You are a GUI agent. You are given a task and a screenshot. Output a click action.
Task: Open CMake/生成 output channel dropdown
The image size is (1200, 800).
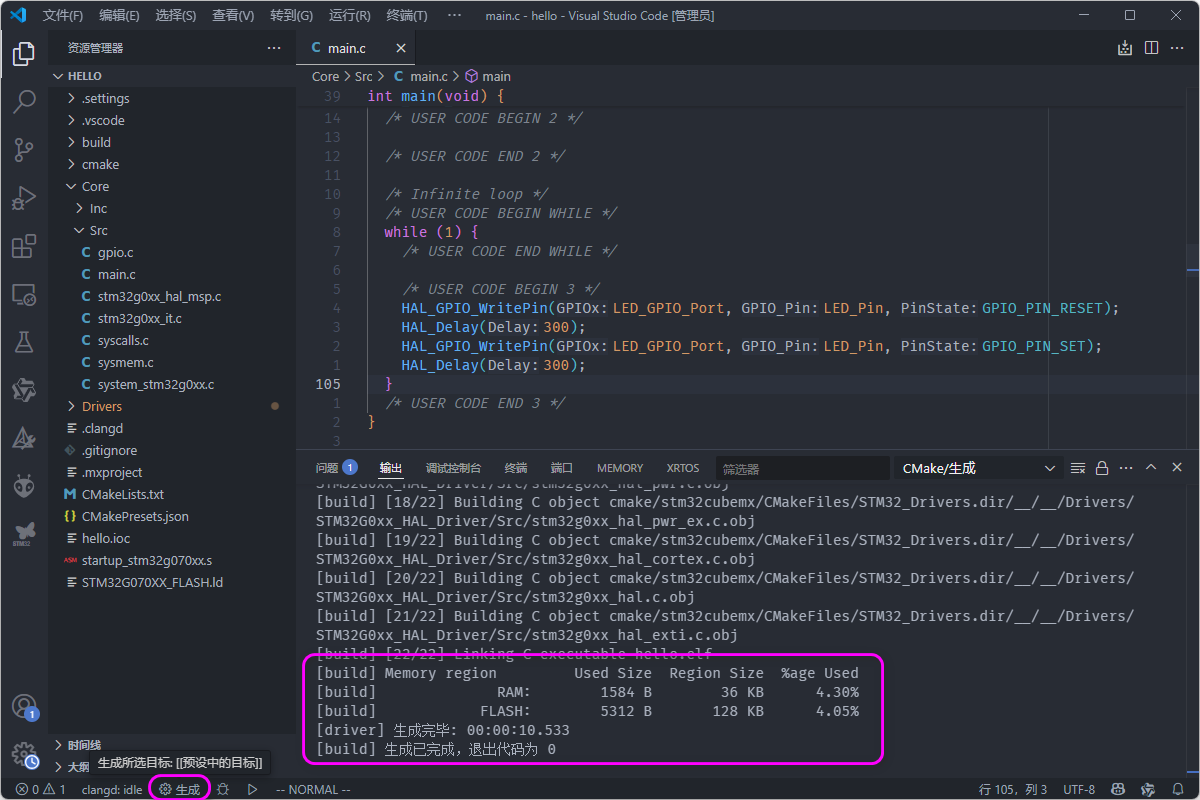click(x=978, y=468)
